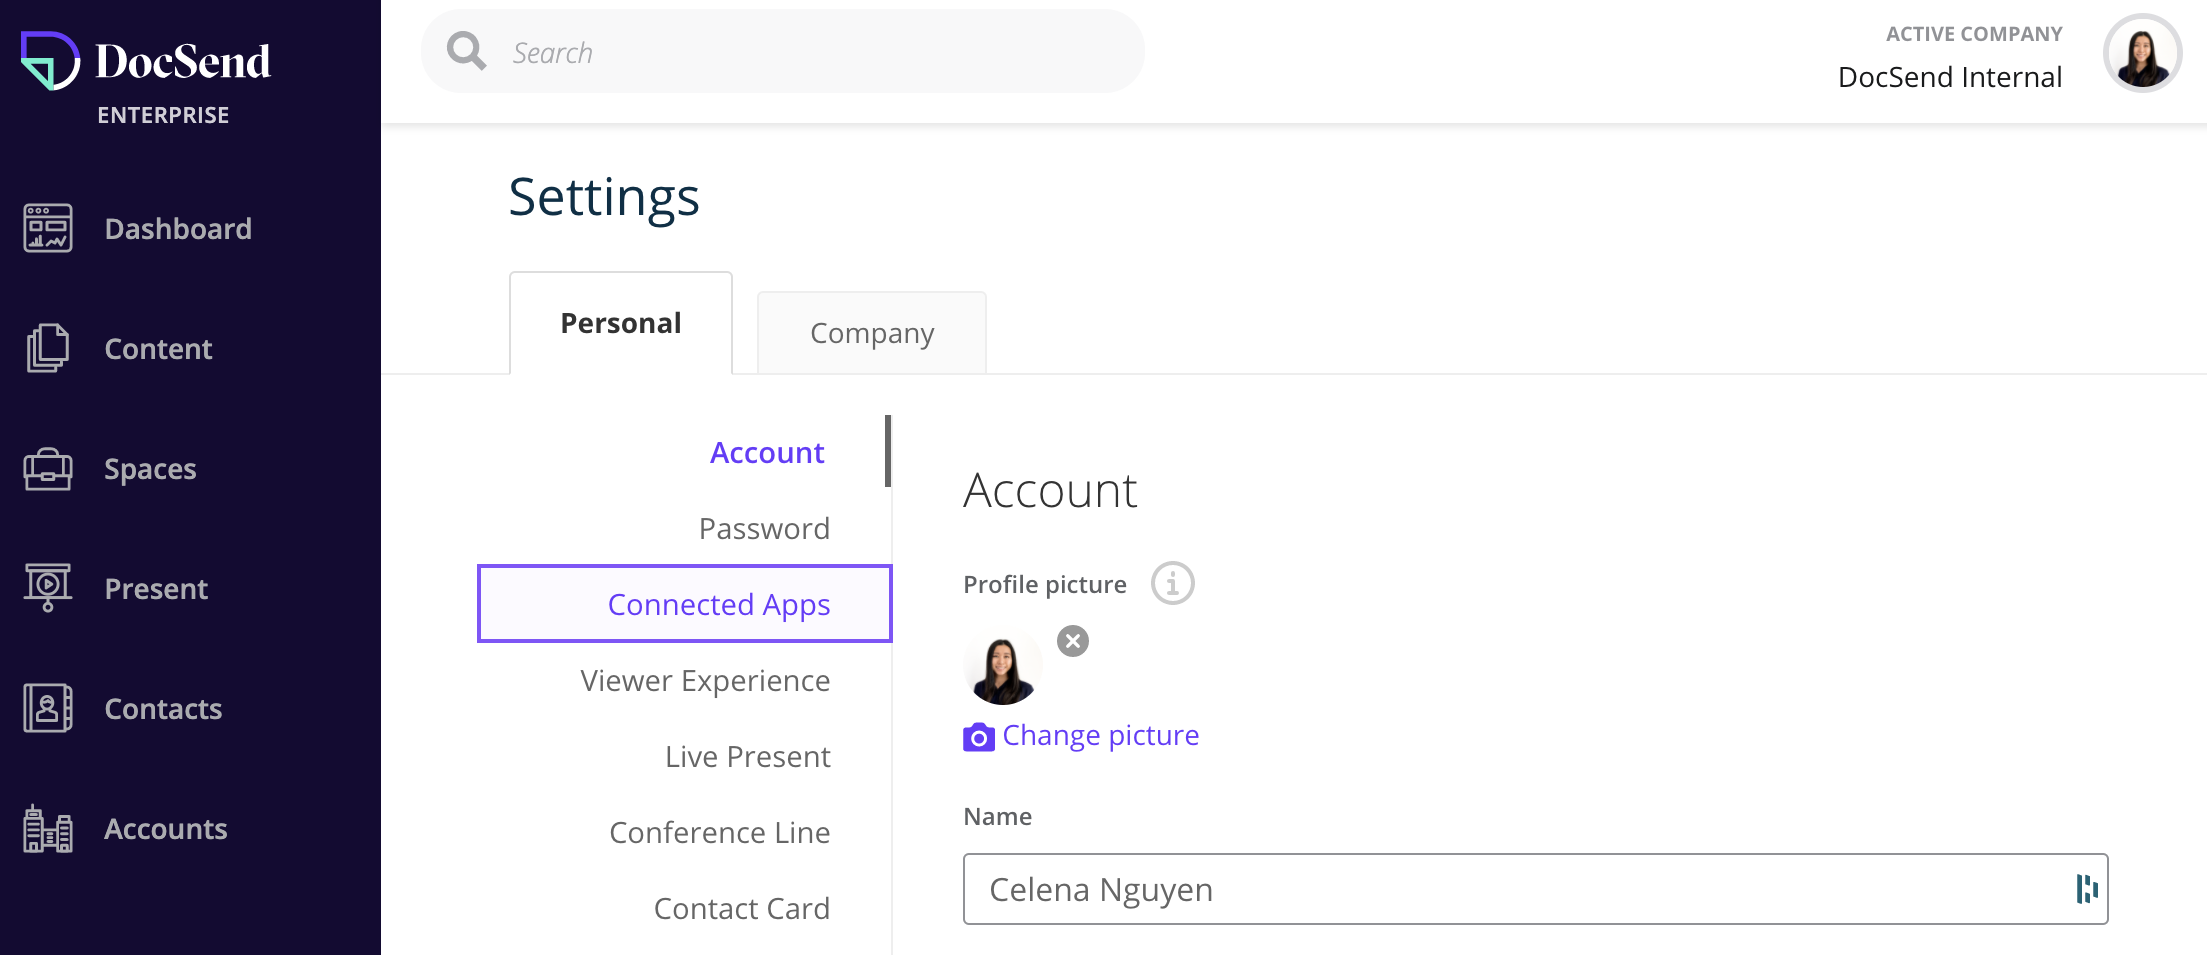Go to Viewer Experience settings
The image size is (2207, 955).
coord(705,680)
